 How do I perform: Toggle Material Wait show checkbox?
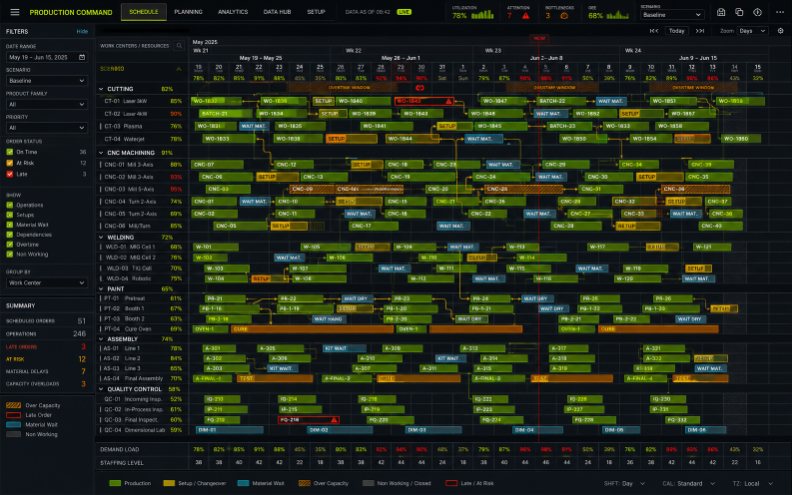tap(9, 225)
